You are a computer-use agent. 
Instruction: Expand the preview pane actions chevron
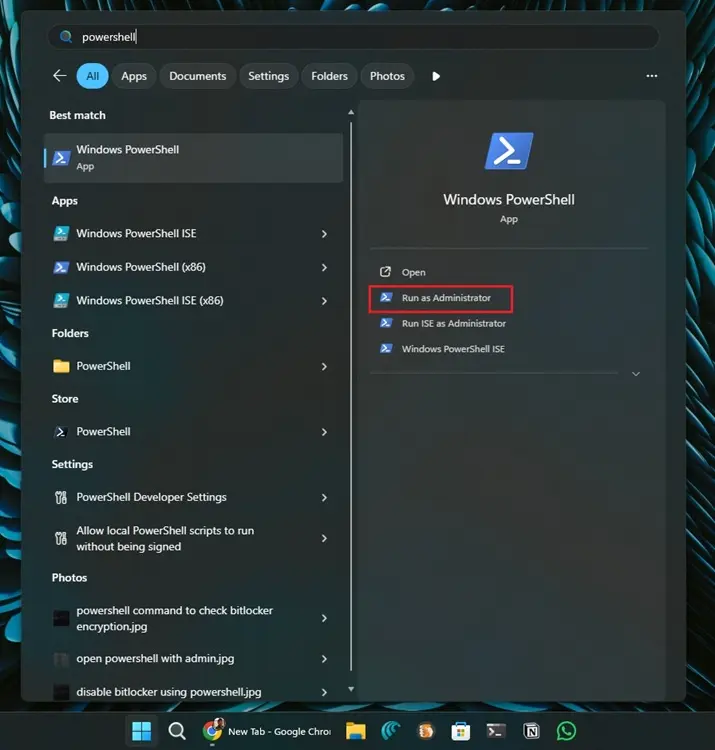(x=636, y=374)
